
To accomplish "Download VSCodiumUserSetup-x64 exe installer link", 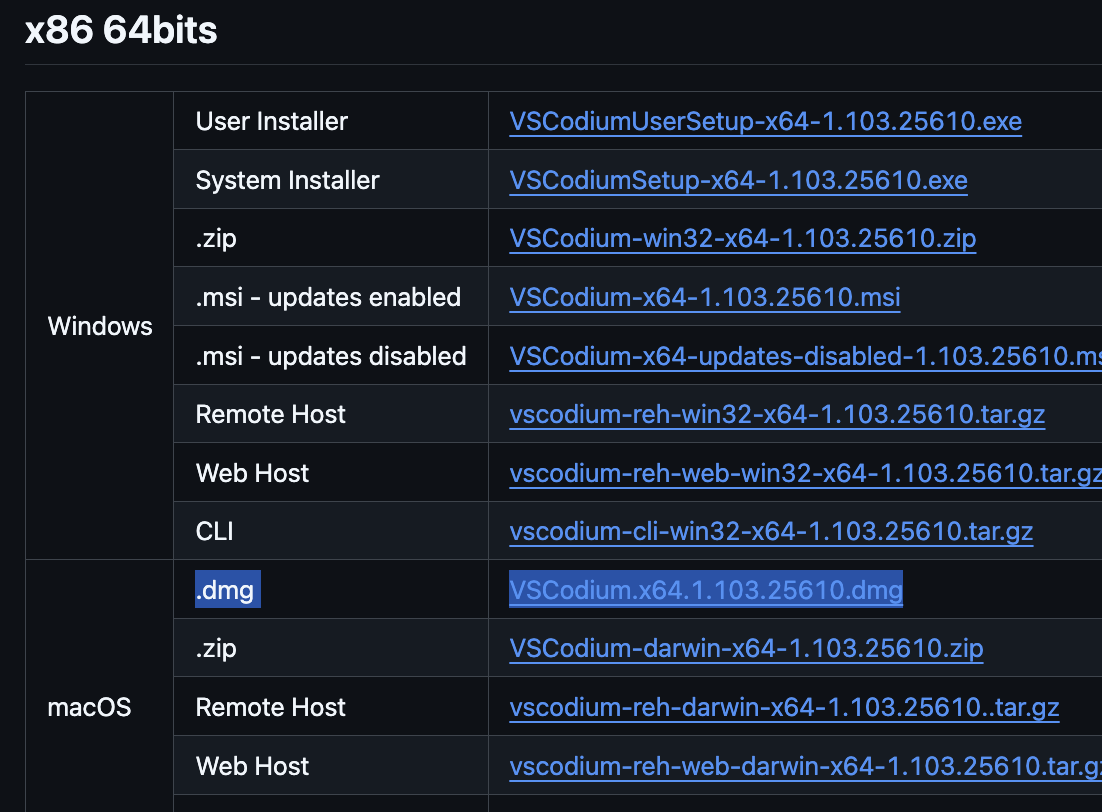I will tap(765, 121).
